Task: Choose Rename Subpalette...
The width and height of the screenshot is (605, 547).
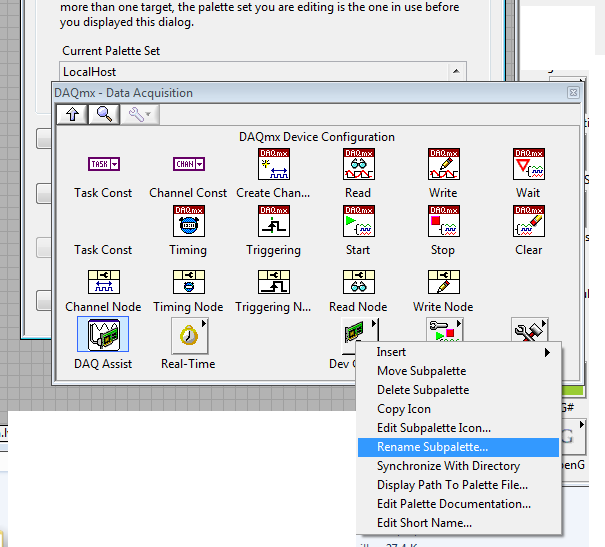Action: [458, 447]
